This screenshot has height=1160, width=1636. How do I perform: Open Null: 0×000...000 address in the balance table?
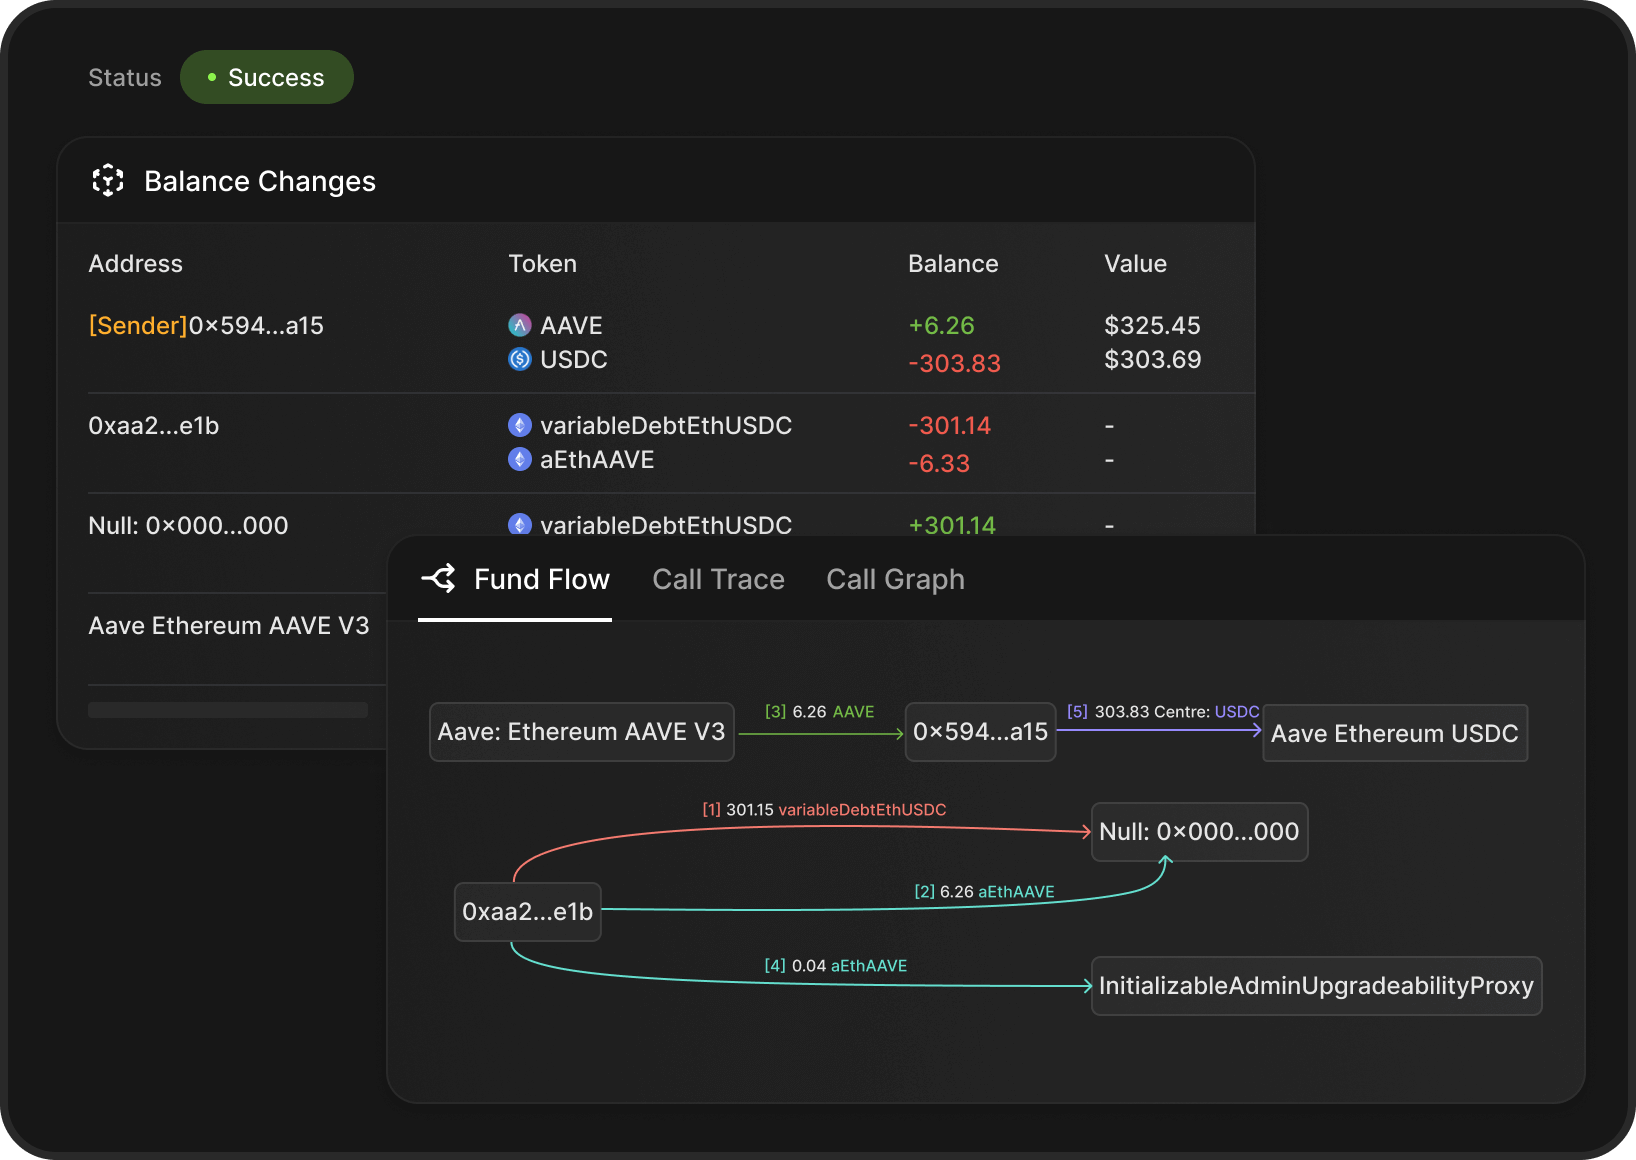click(x=188, y=526)
